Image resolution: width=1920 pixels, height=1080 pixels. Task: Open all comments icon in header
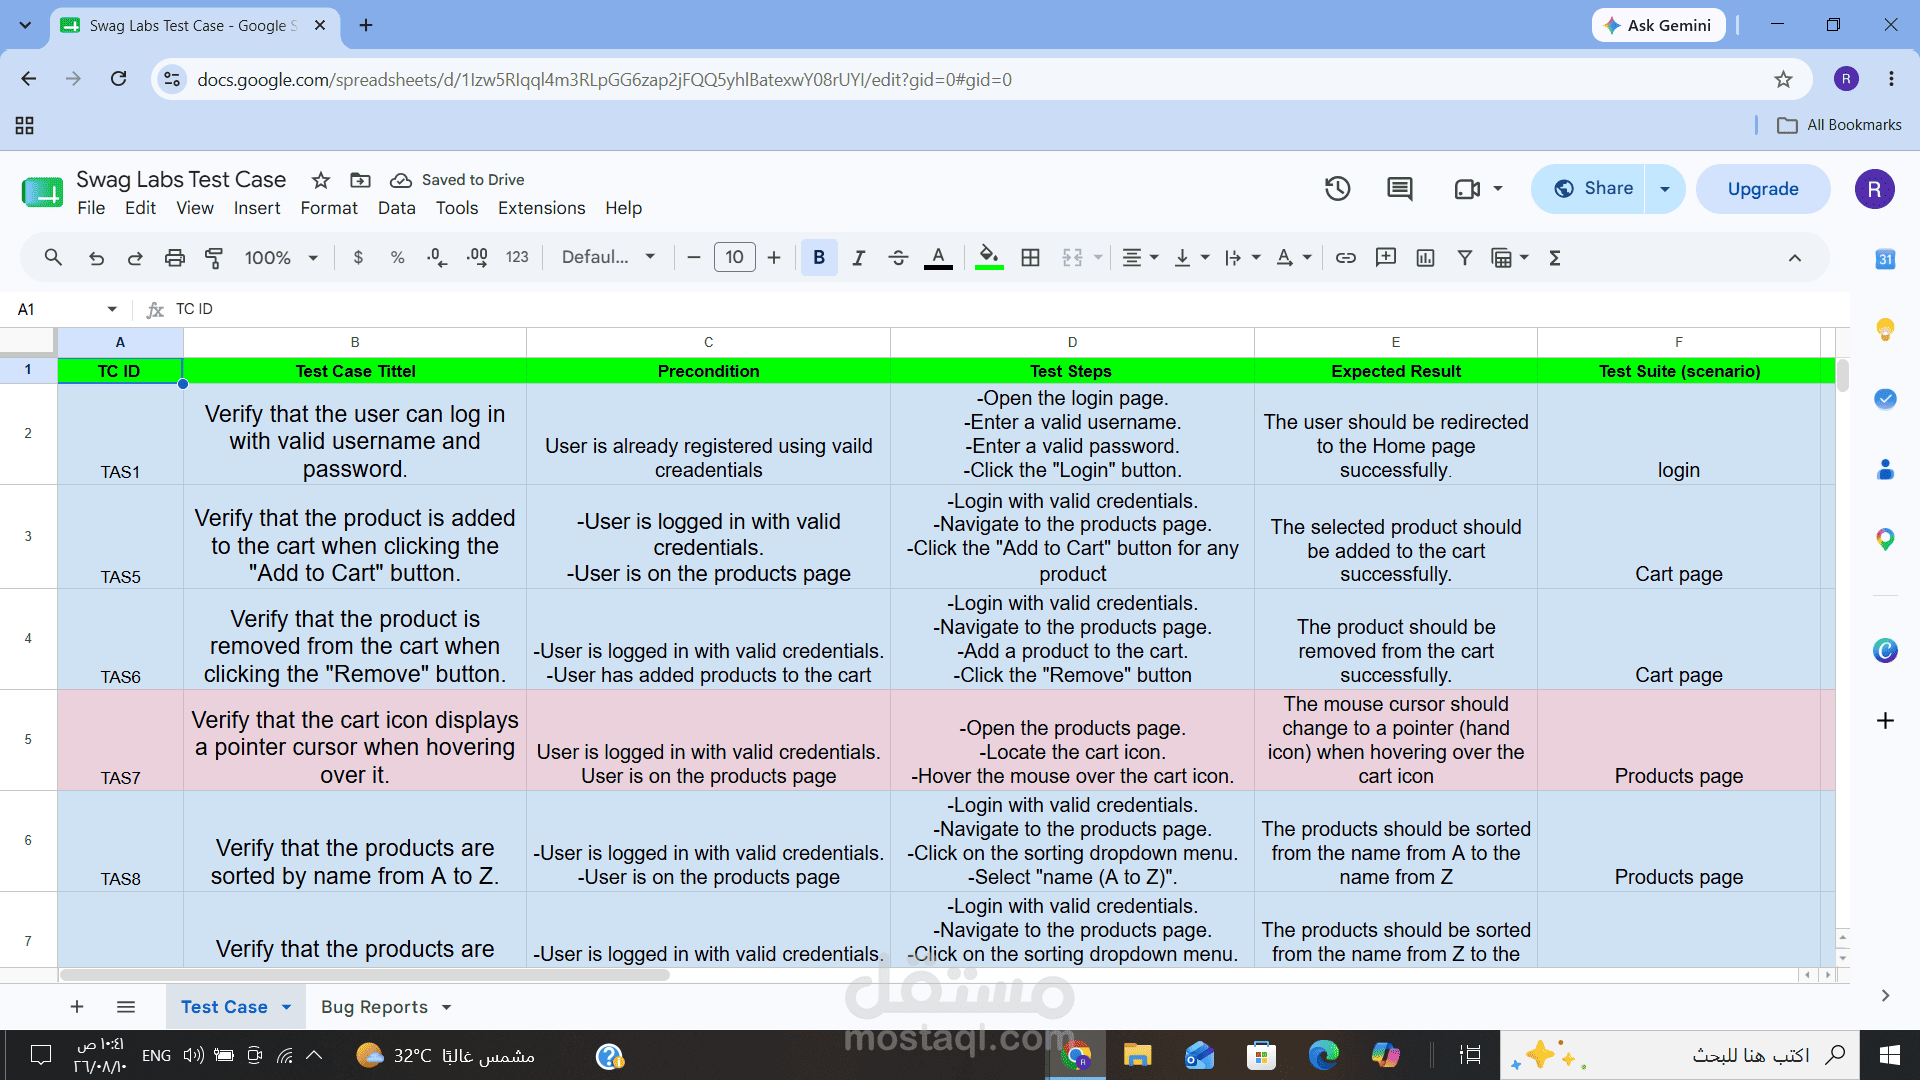(x=1400, y=189)
